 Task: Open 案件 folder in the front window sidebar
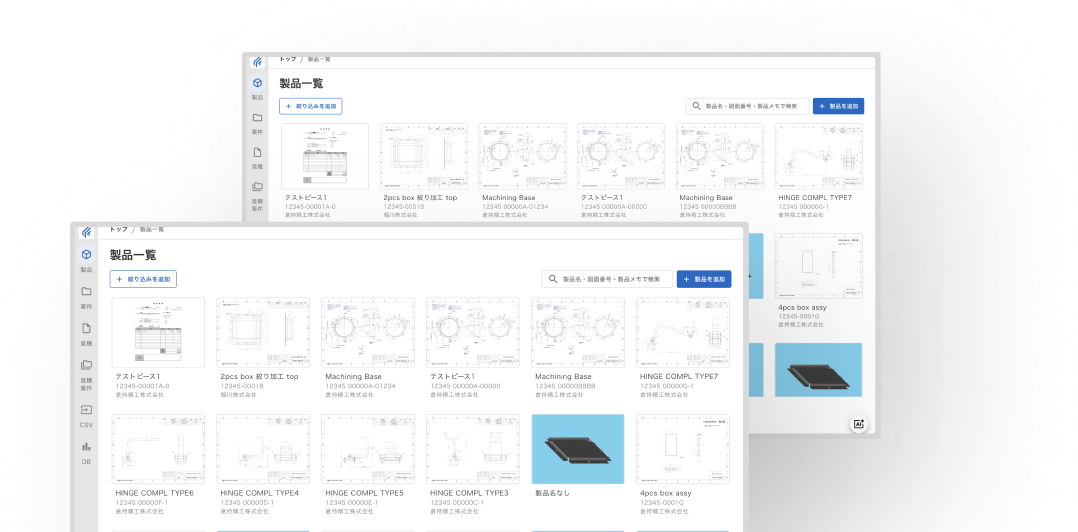click(x=86, y=297)
